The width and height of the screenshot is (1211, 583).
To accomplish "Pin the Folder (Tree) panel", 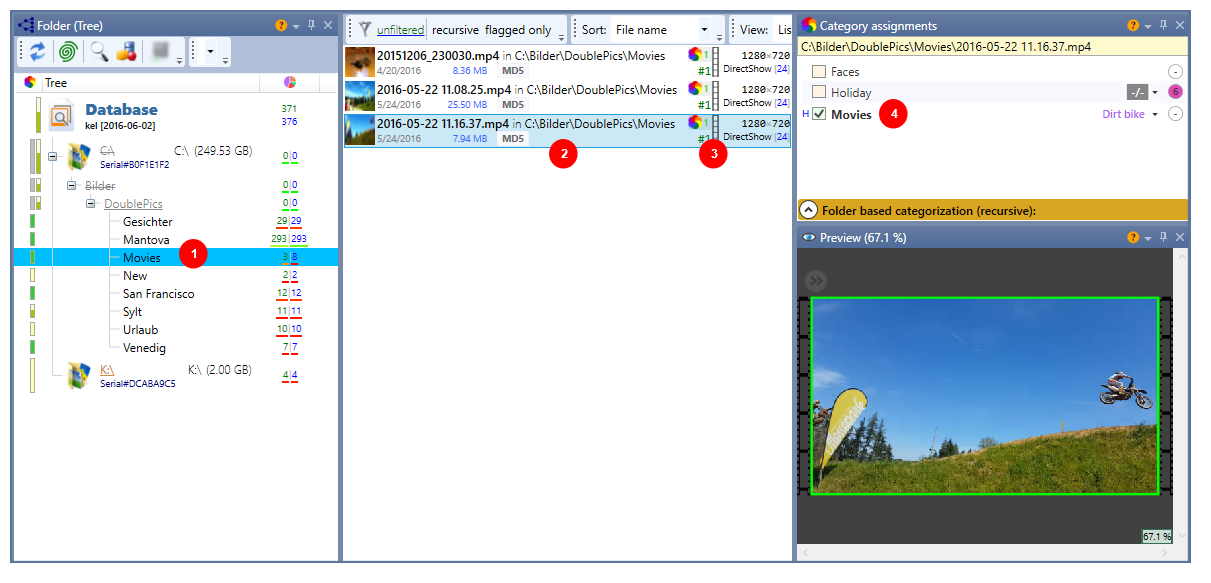I will pyautogui.click(x=311, y=25).
